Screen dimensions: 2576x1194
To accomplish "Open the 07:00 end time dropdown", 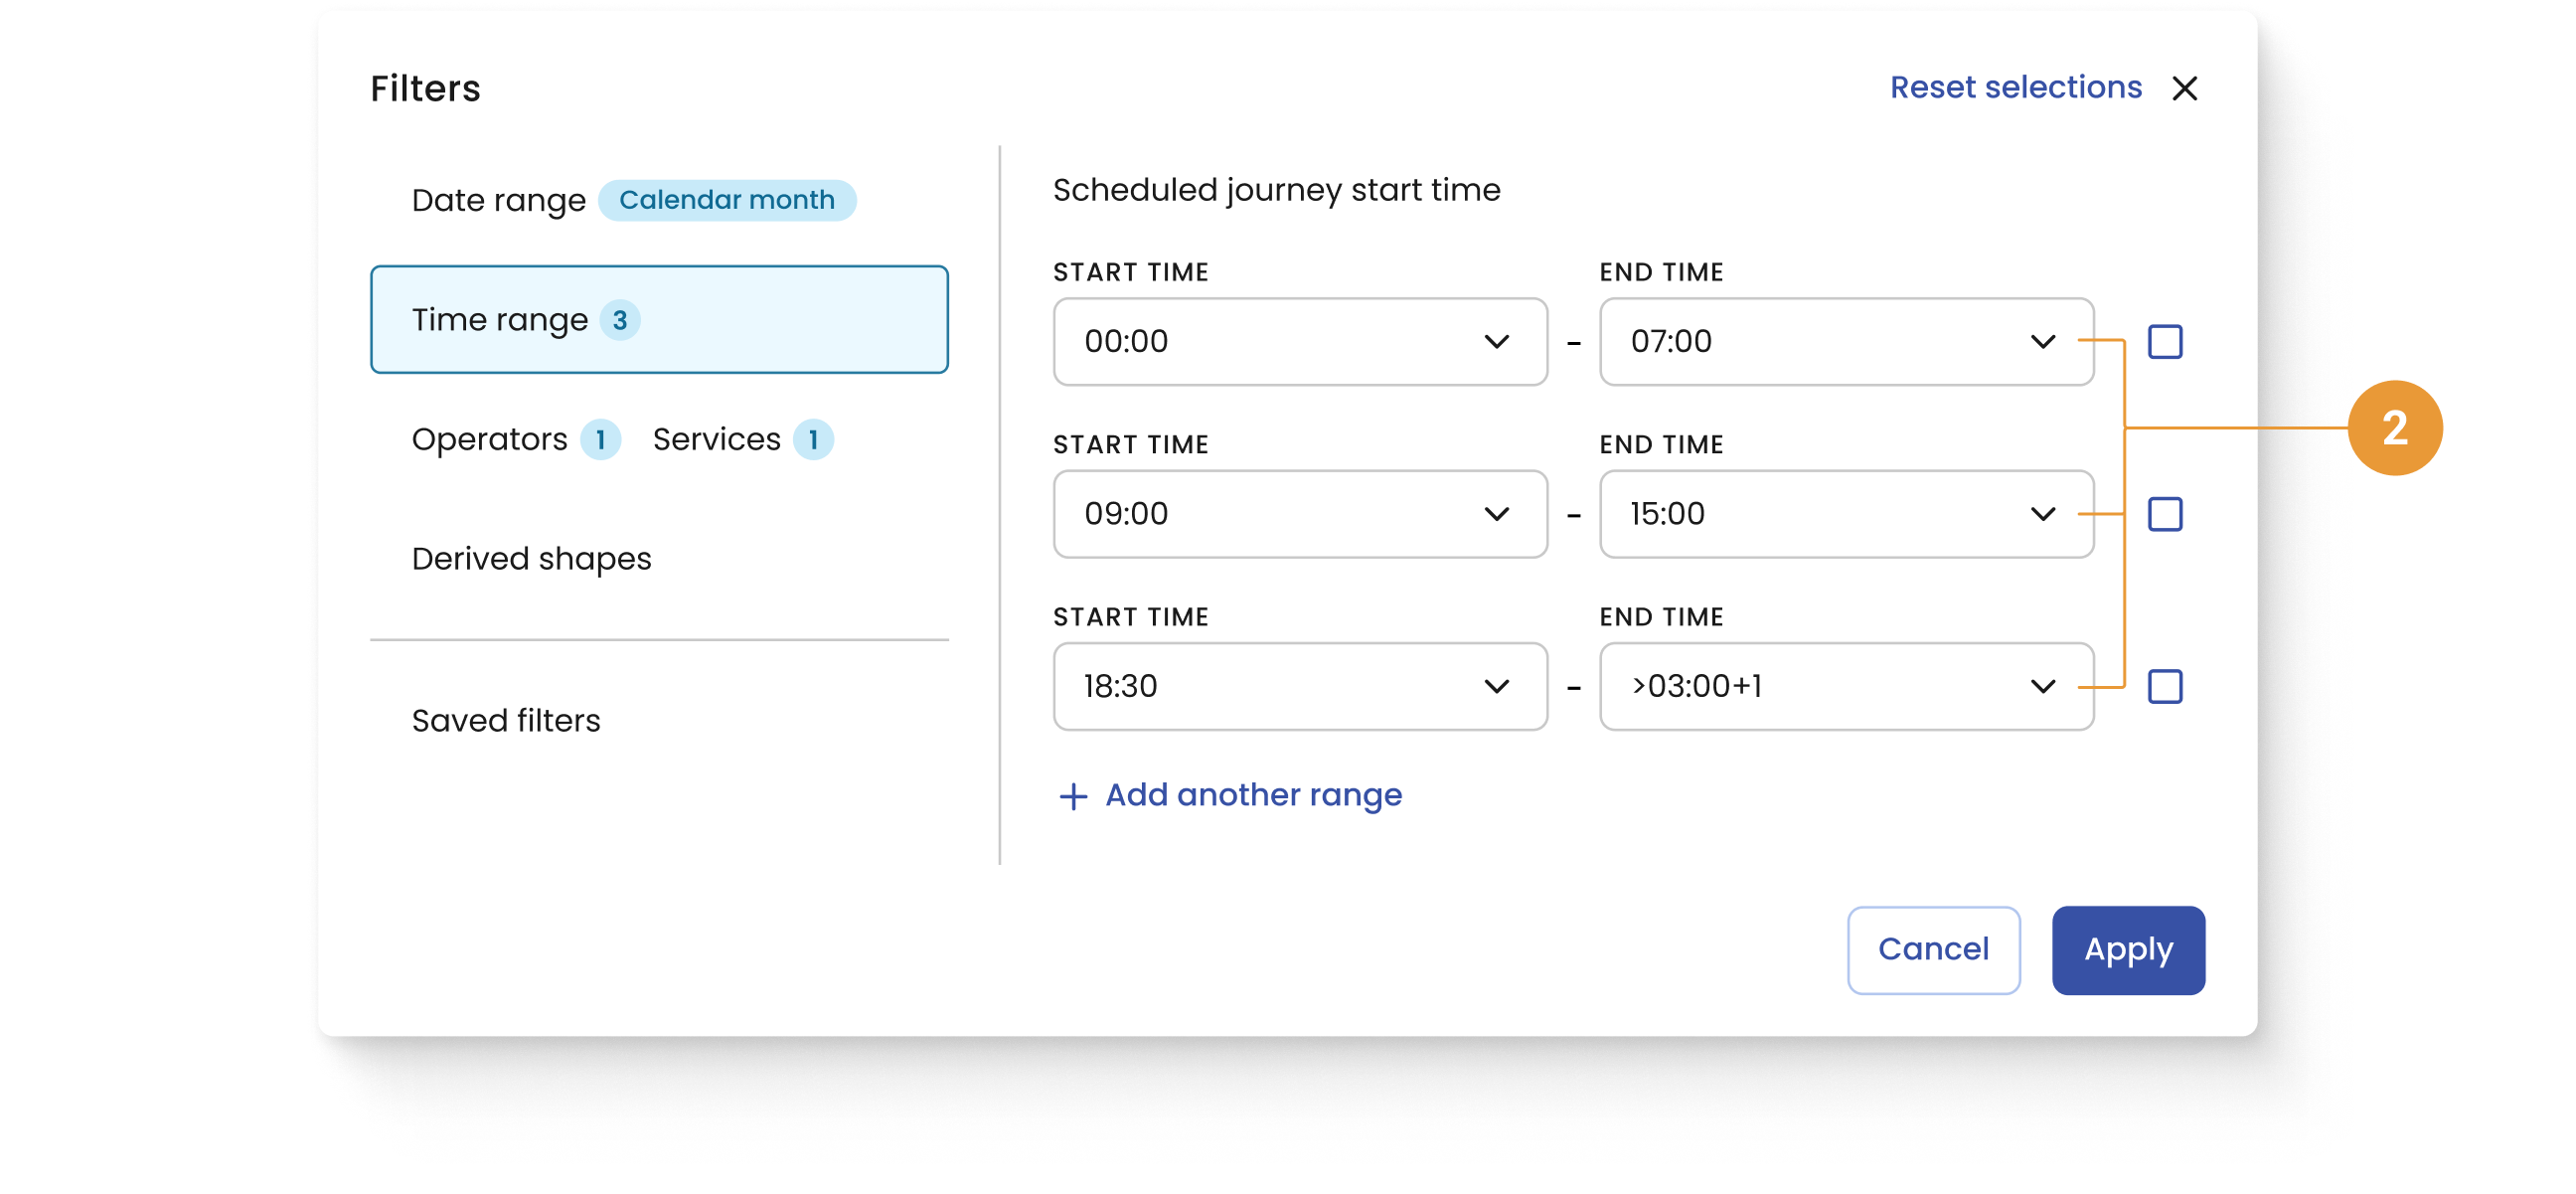I will tap(1846, 342).
